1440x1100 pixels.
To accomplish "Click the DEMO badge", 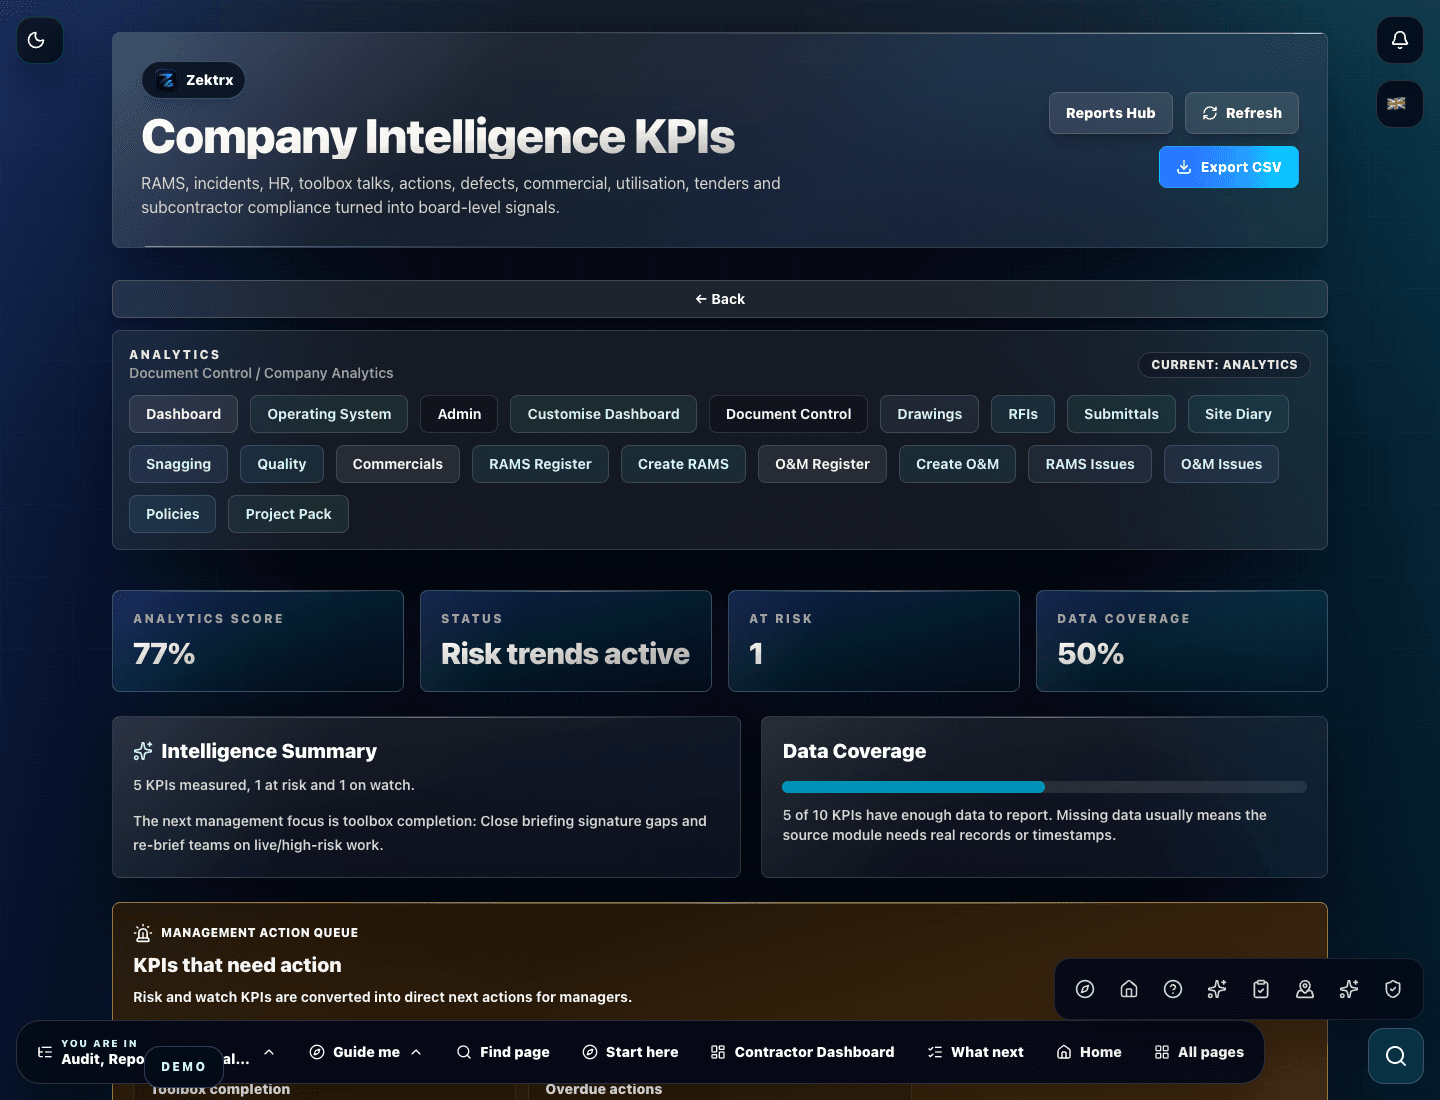I will click(x=183, y=1067).
